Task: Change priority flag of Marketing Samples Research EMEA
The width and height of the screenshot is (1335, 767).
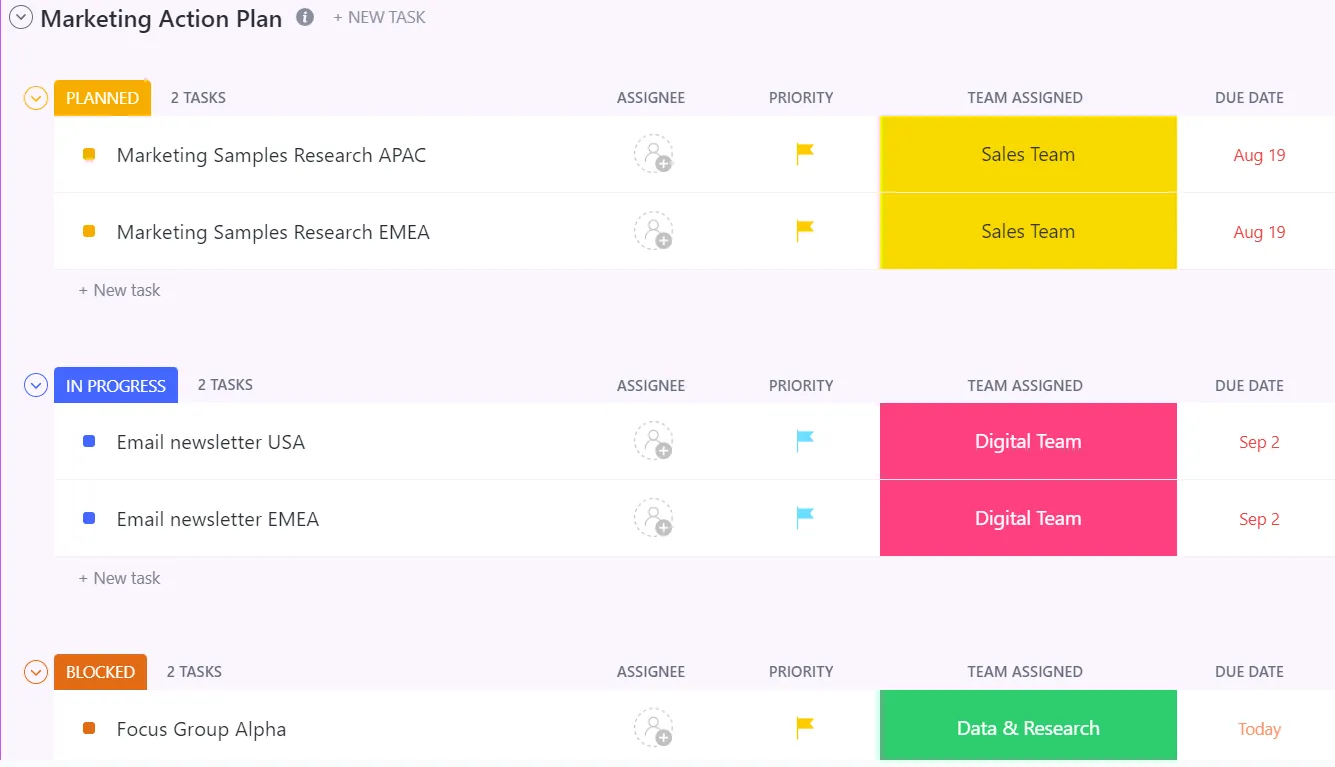Action: point(804,230)
